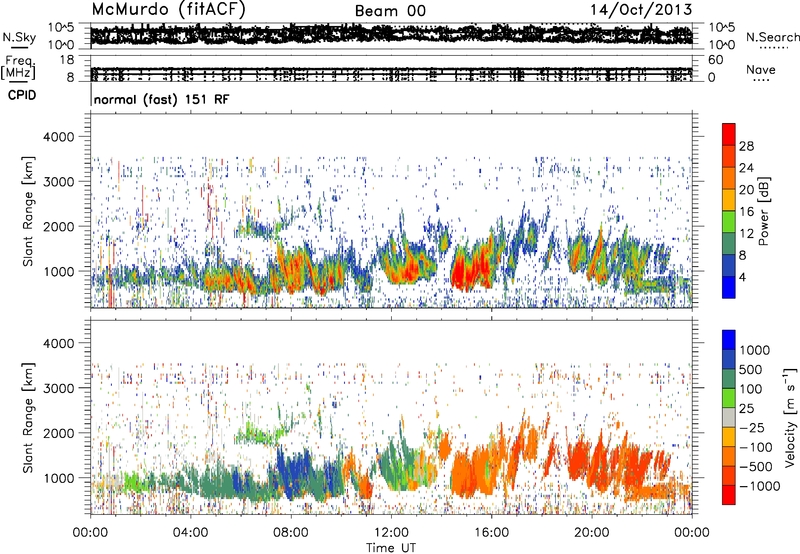Pick the red bottom segment of Velocity colorbar
Screen dimensions: 800x554
729,495
